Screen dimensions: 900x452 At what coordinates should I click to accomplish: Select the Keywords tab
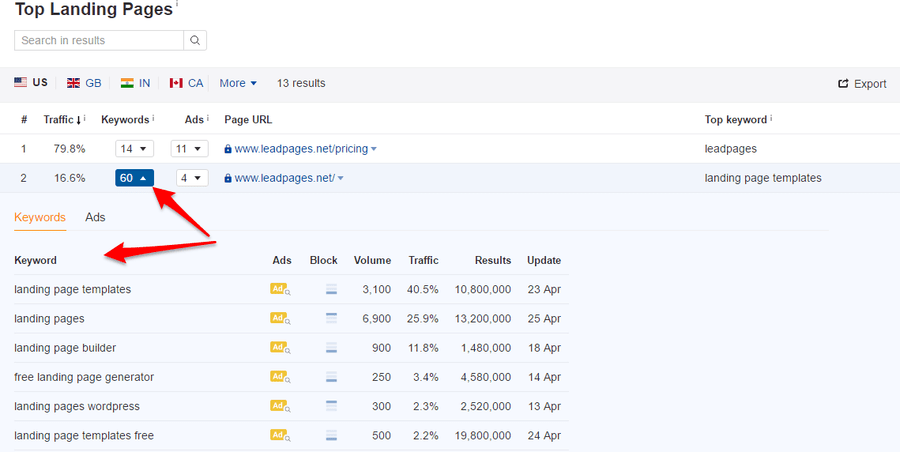click(x=40, y=217)
